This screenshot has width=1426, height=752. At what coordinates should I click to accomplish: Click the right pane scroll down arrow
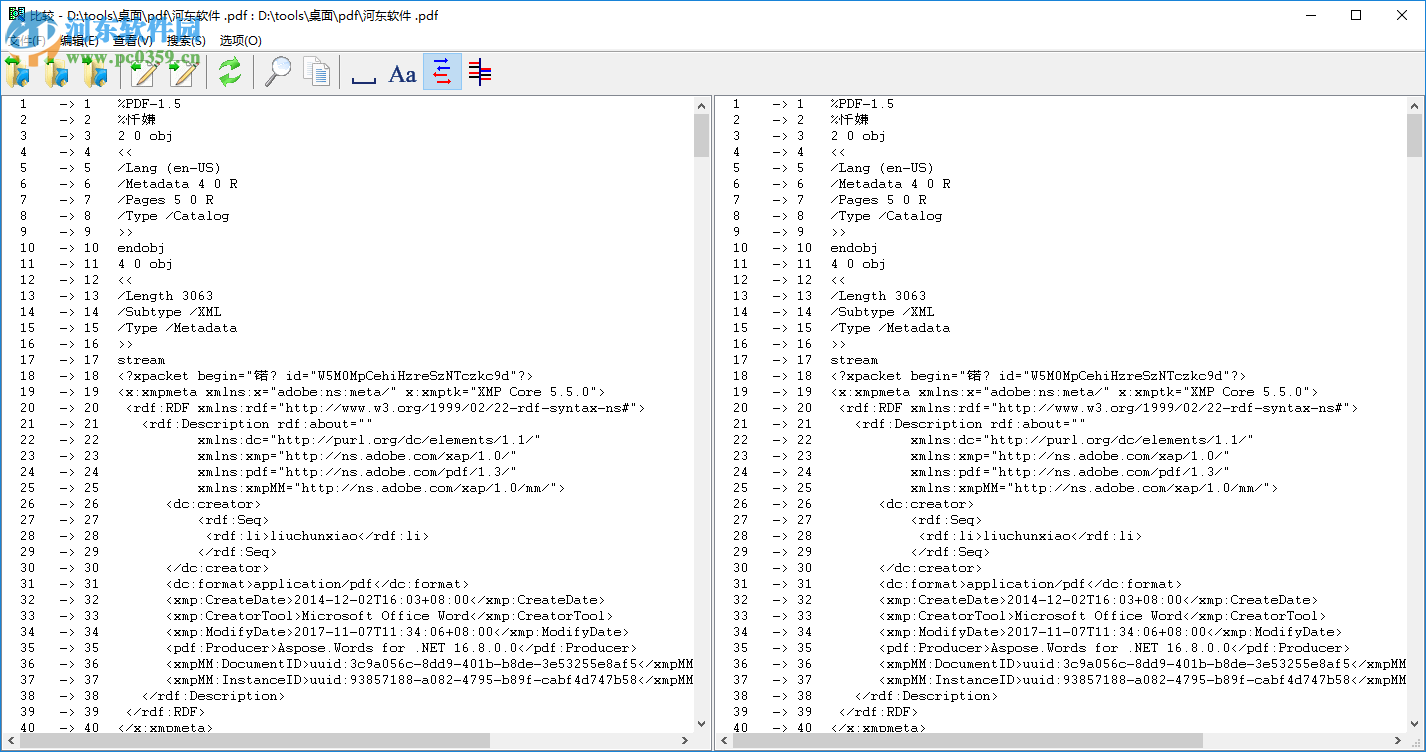tap(1414, 724)
